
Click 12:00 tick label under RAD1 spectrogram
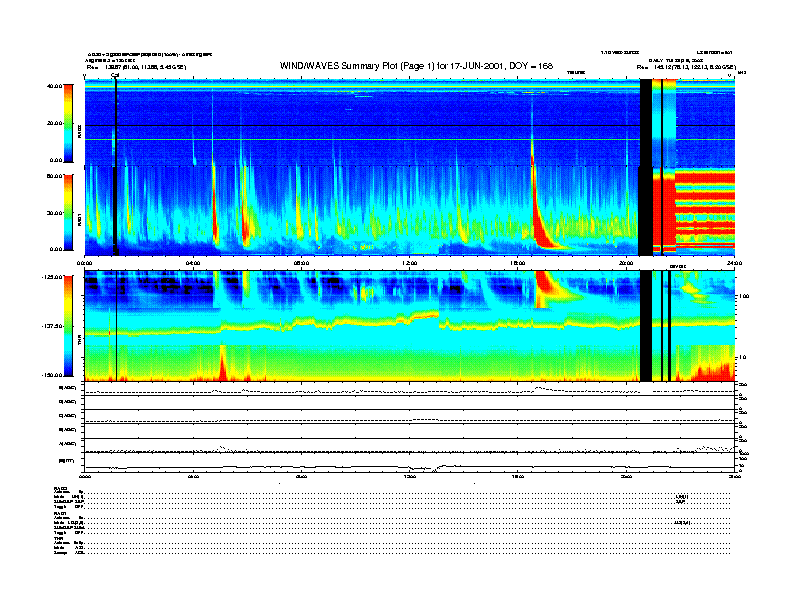pos(410,263)
